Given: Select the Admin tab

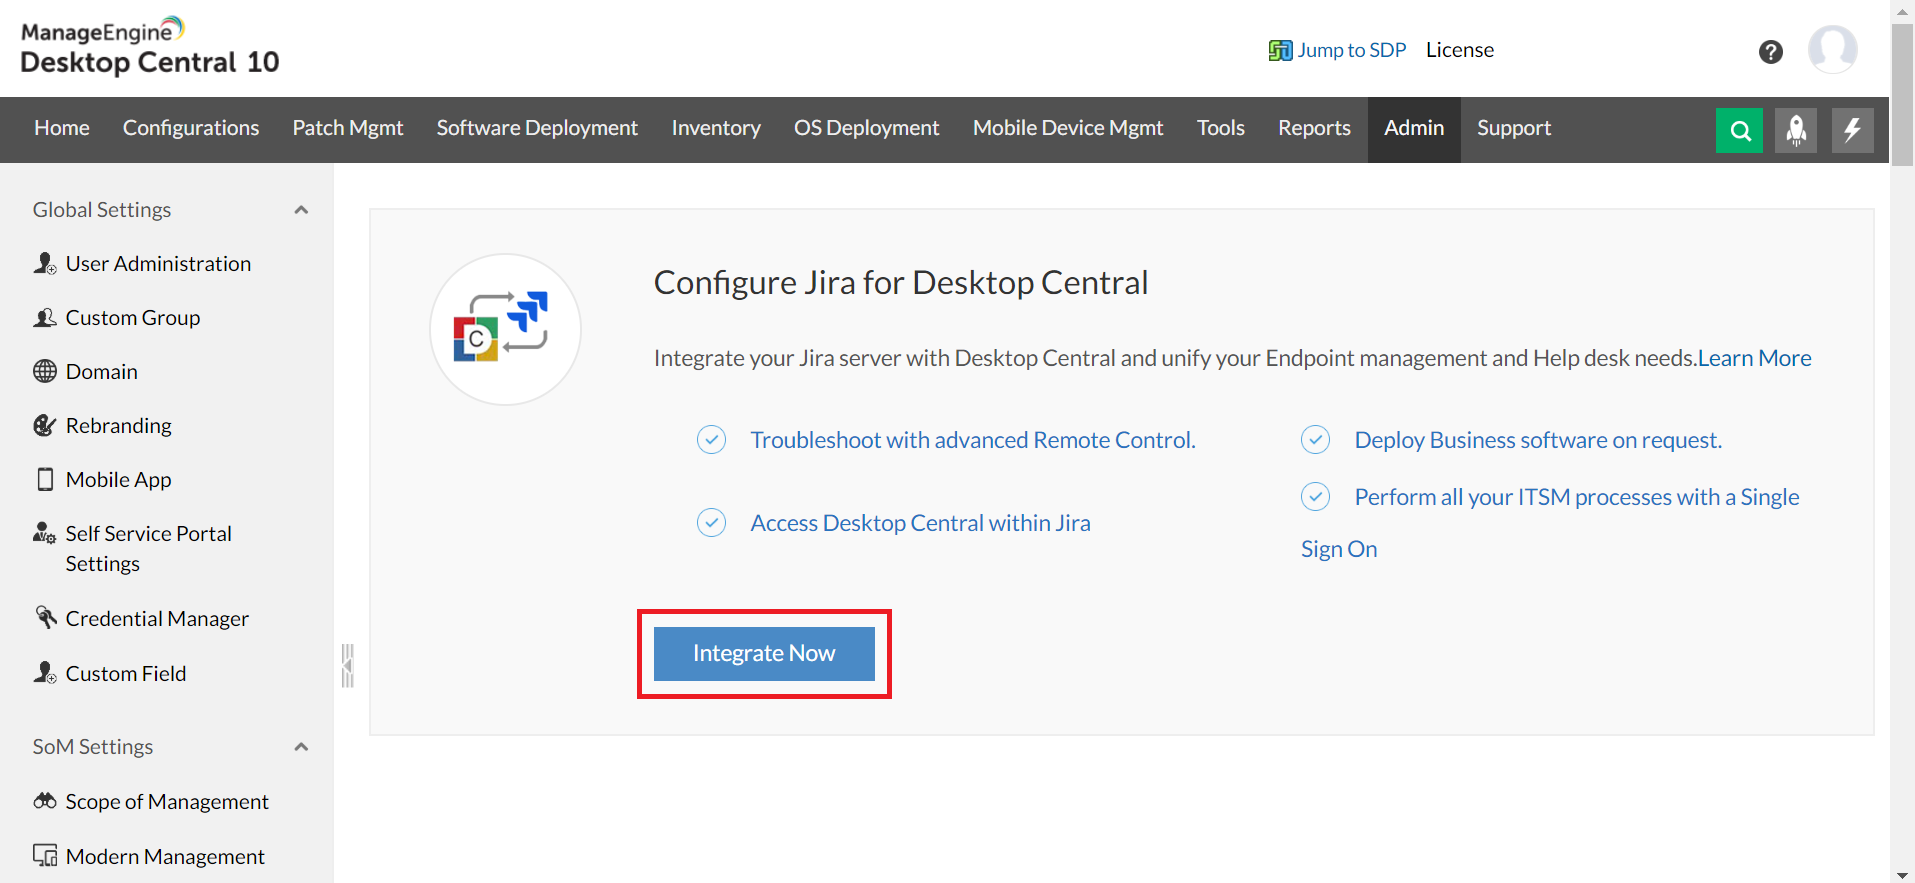Looking at the screenshot, I should point(1414,129).
